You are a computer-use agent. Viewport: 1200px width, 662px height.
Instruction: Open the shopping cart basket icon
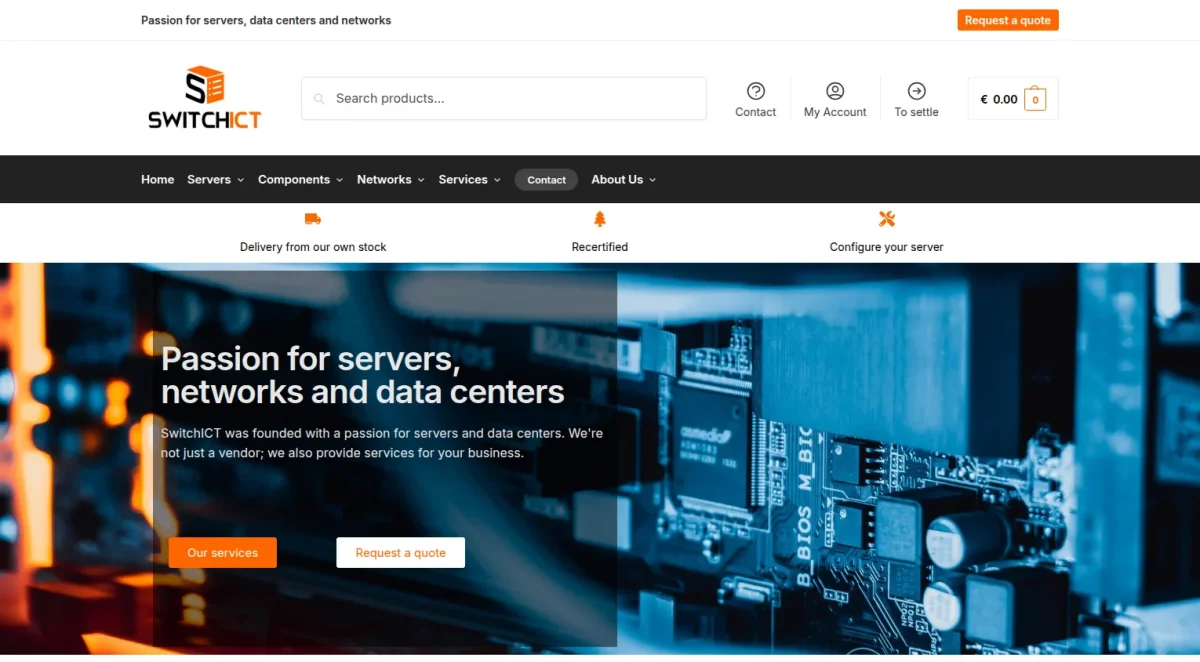point(1036,97)
